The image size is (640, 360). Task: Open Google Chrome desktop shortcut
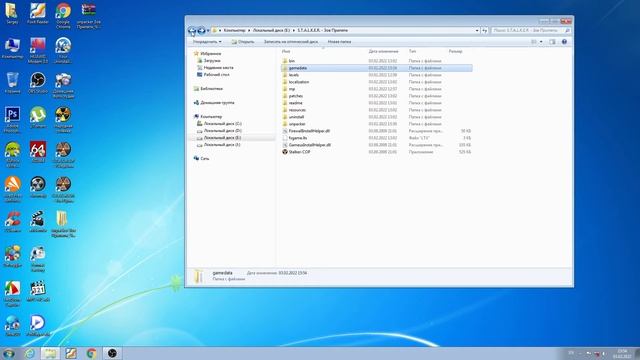coord(63,16)
